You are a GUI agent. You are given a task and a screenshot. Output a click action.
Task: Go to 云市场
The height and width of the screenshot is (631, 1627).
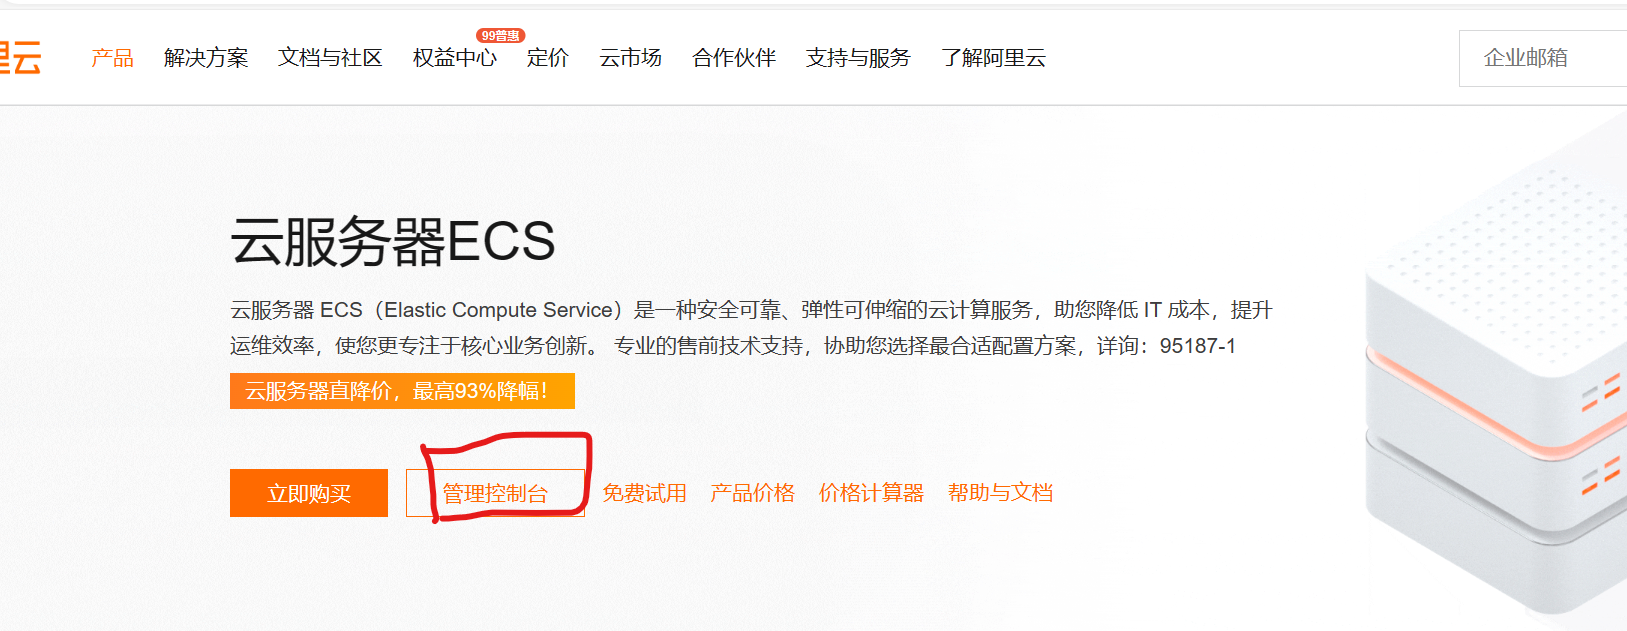[x=630, y=58]
